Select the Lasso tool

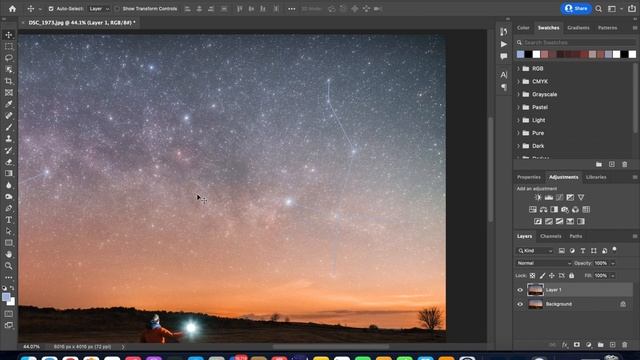[9, 58]
